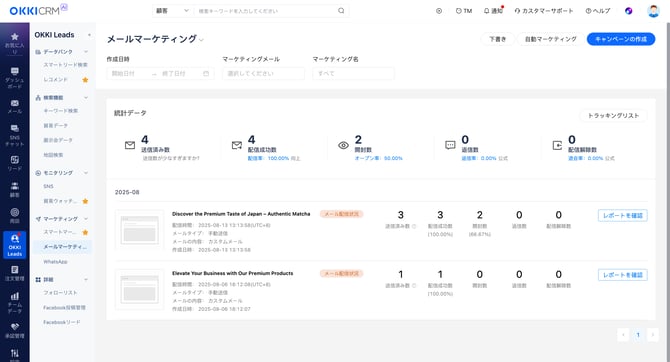Click the オープン率 50.00% link
Image resolution: width=670 pixels, height=362 pixels.
[379, 158]
